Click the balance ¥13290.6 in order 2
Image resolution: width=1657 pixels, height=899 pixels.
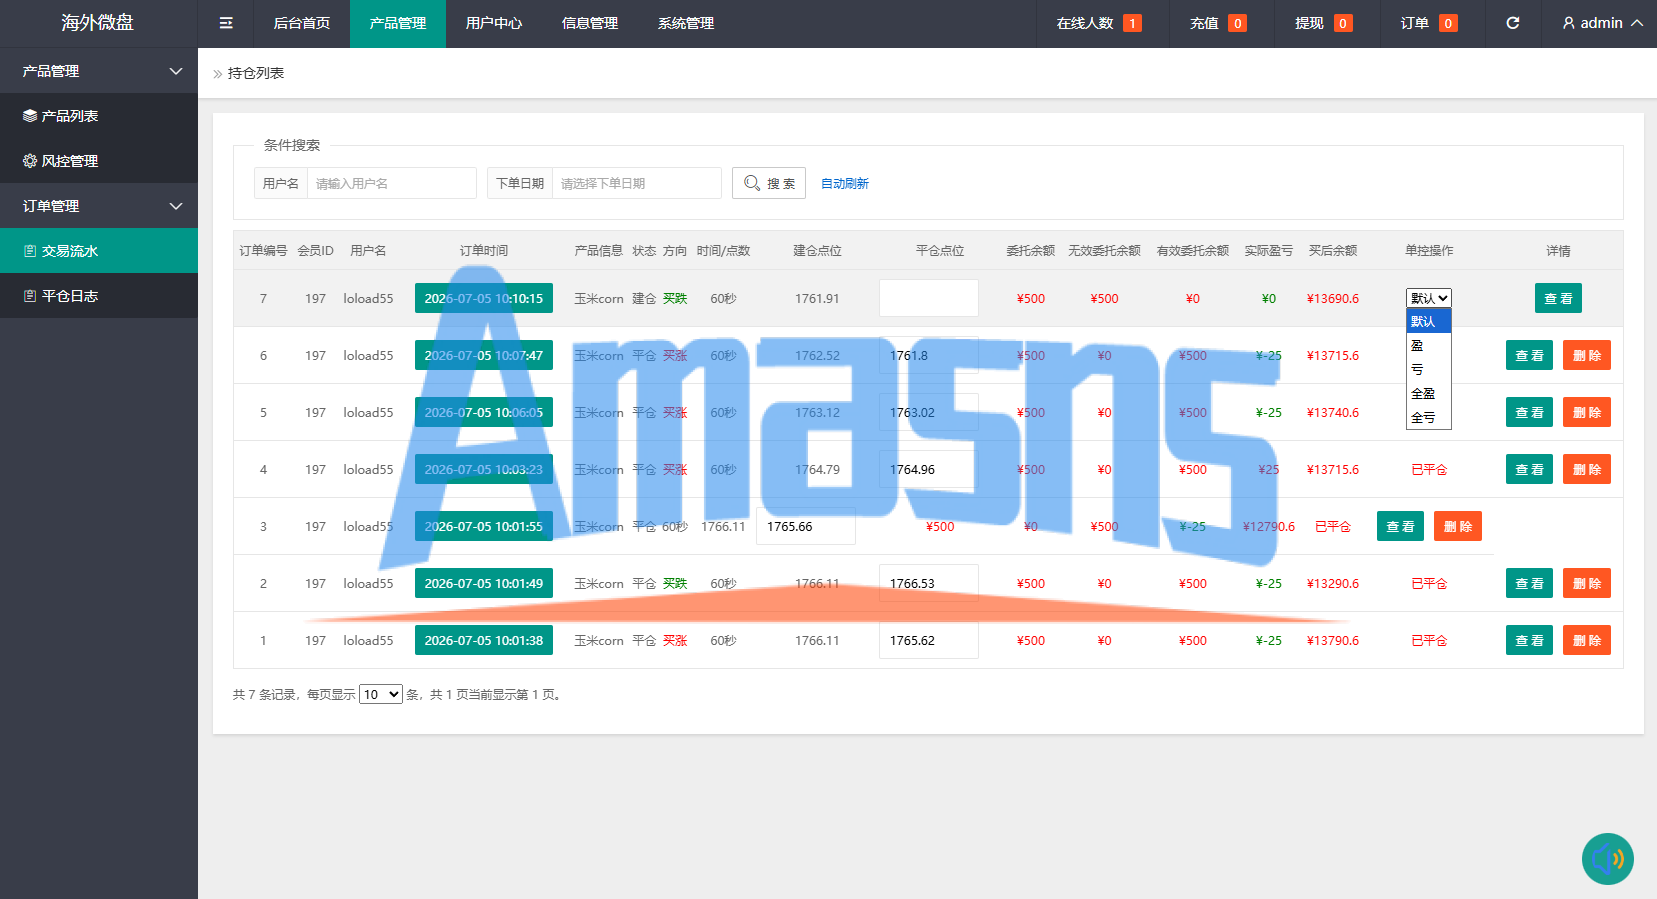pos(1333,583)
